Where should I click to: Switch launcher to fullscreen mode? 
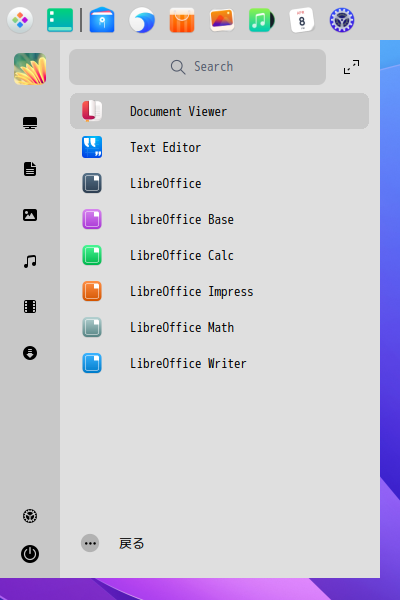pos(351,67)
